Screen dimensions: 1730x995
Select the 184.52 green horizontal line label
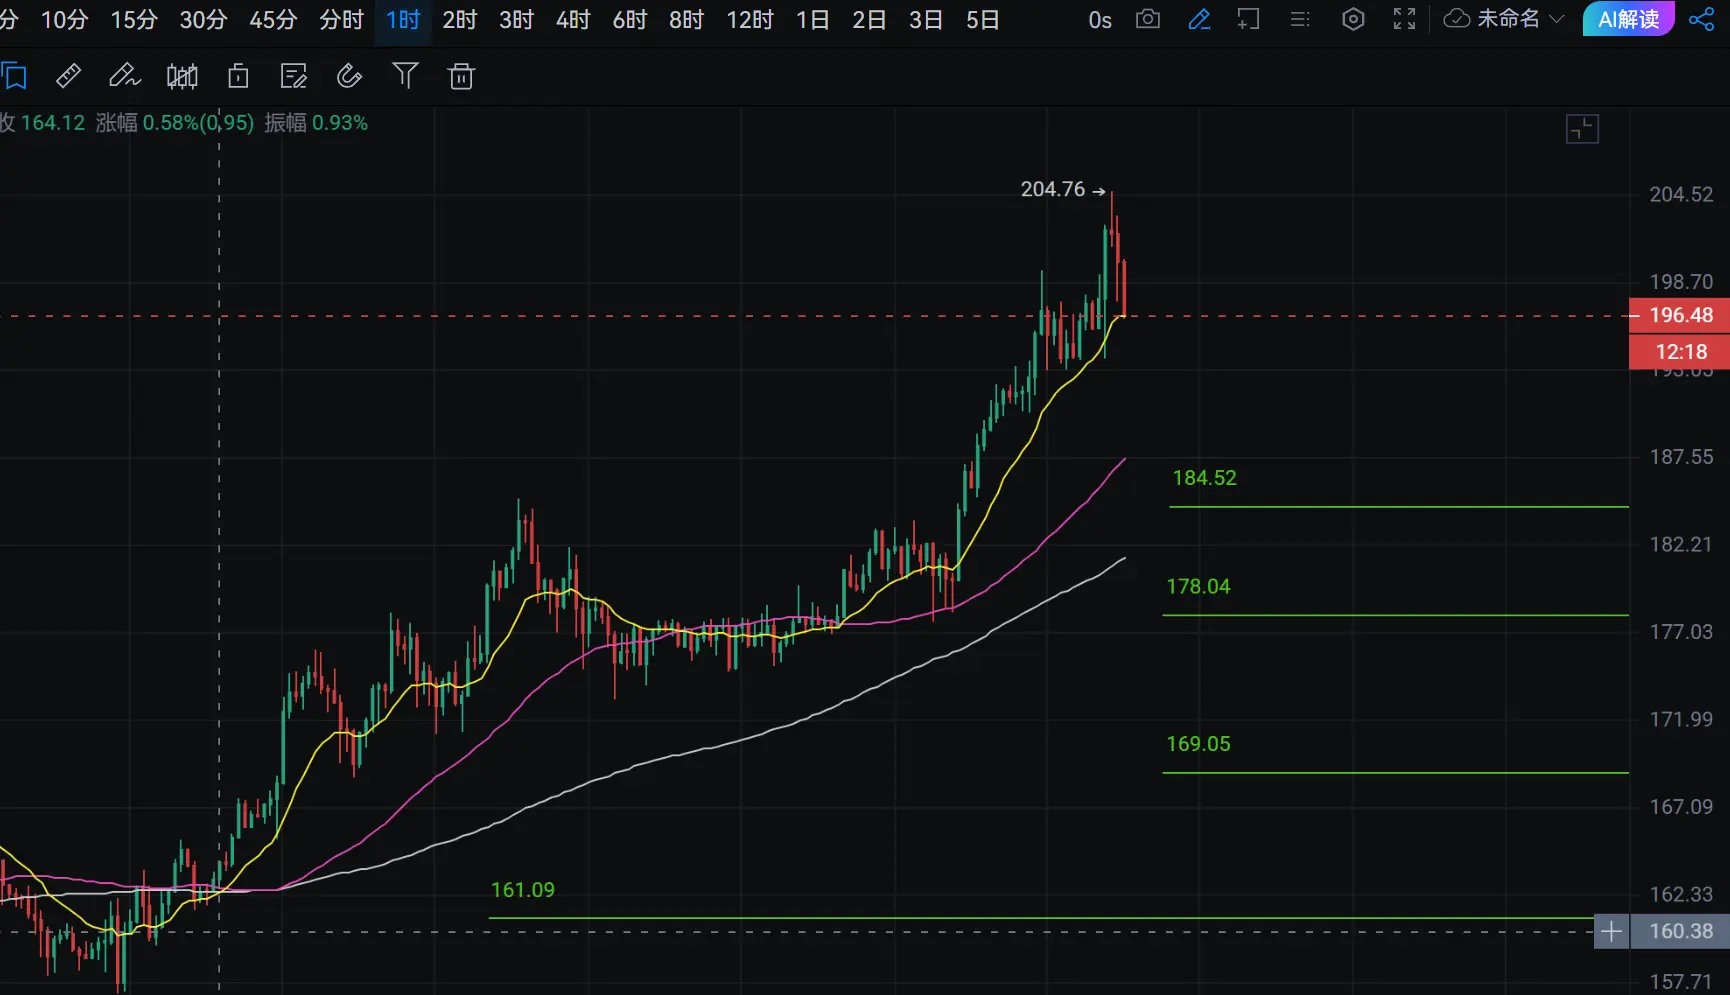click(x=1204, y=478)
